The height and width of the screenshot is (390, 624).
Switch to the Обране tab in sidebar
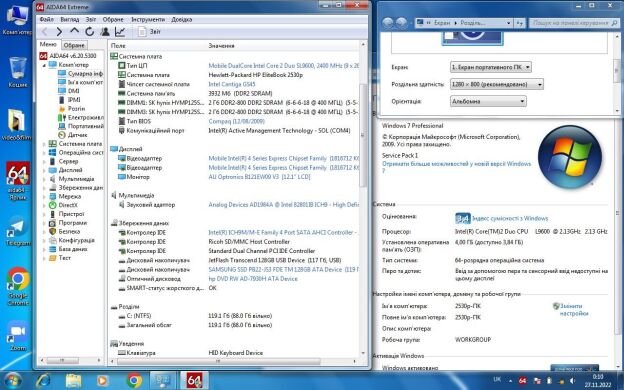[74, 45]
